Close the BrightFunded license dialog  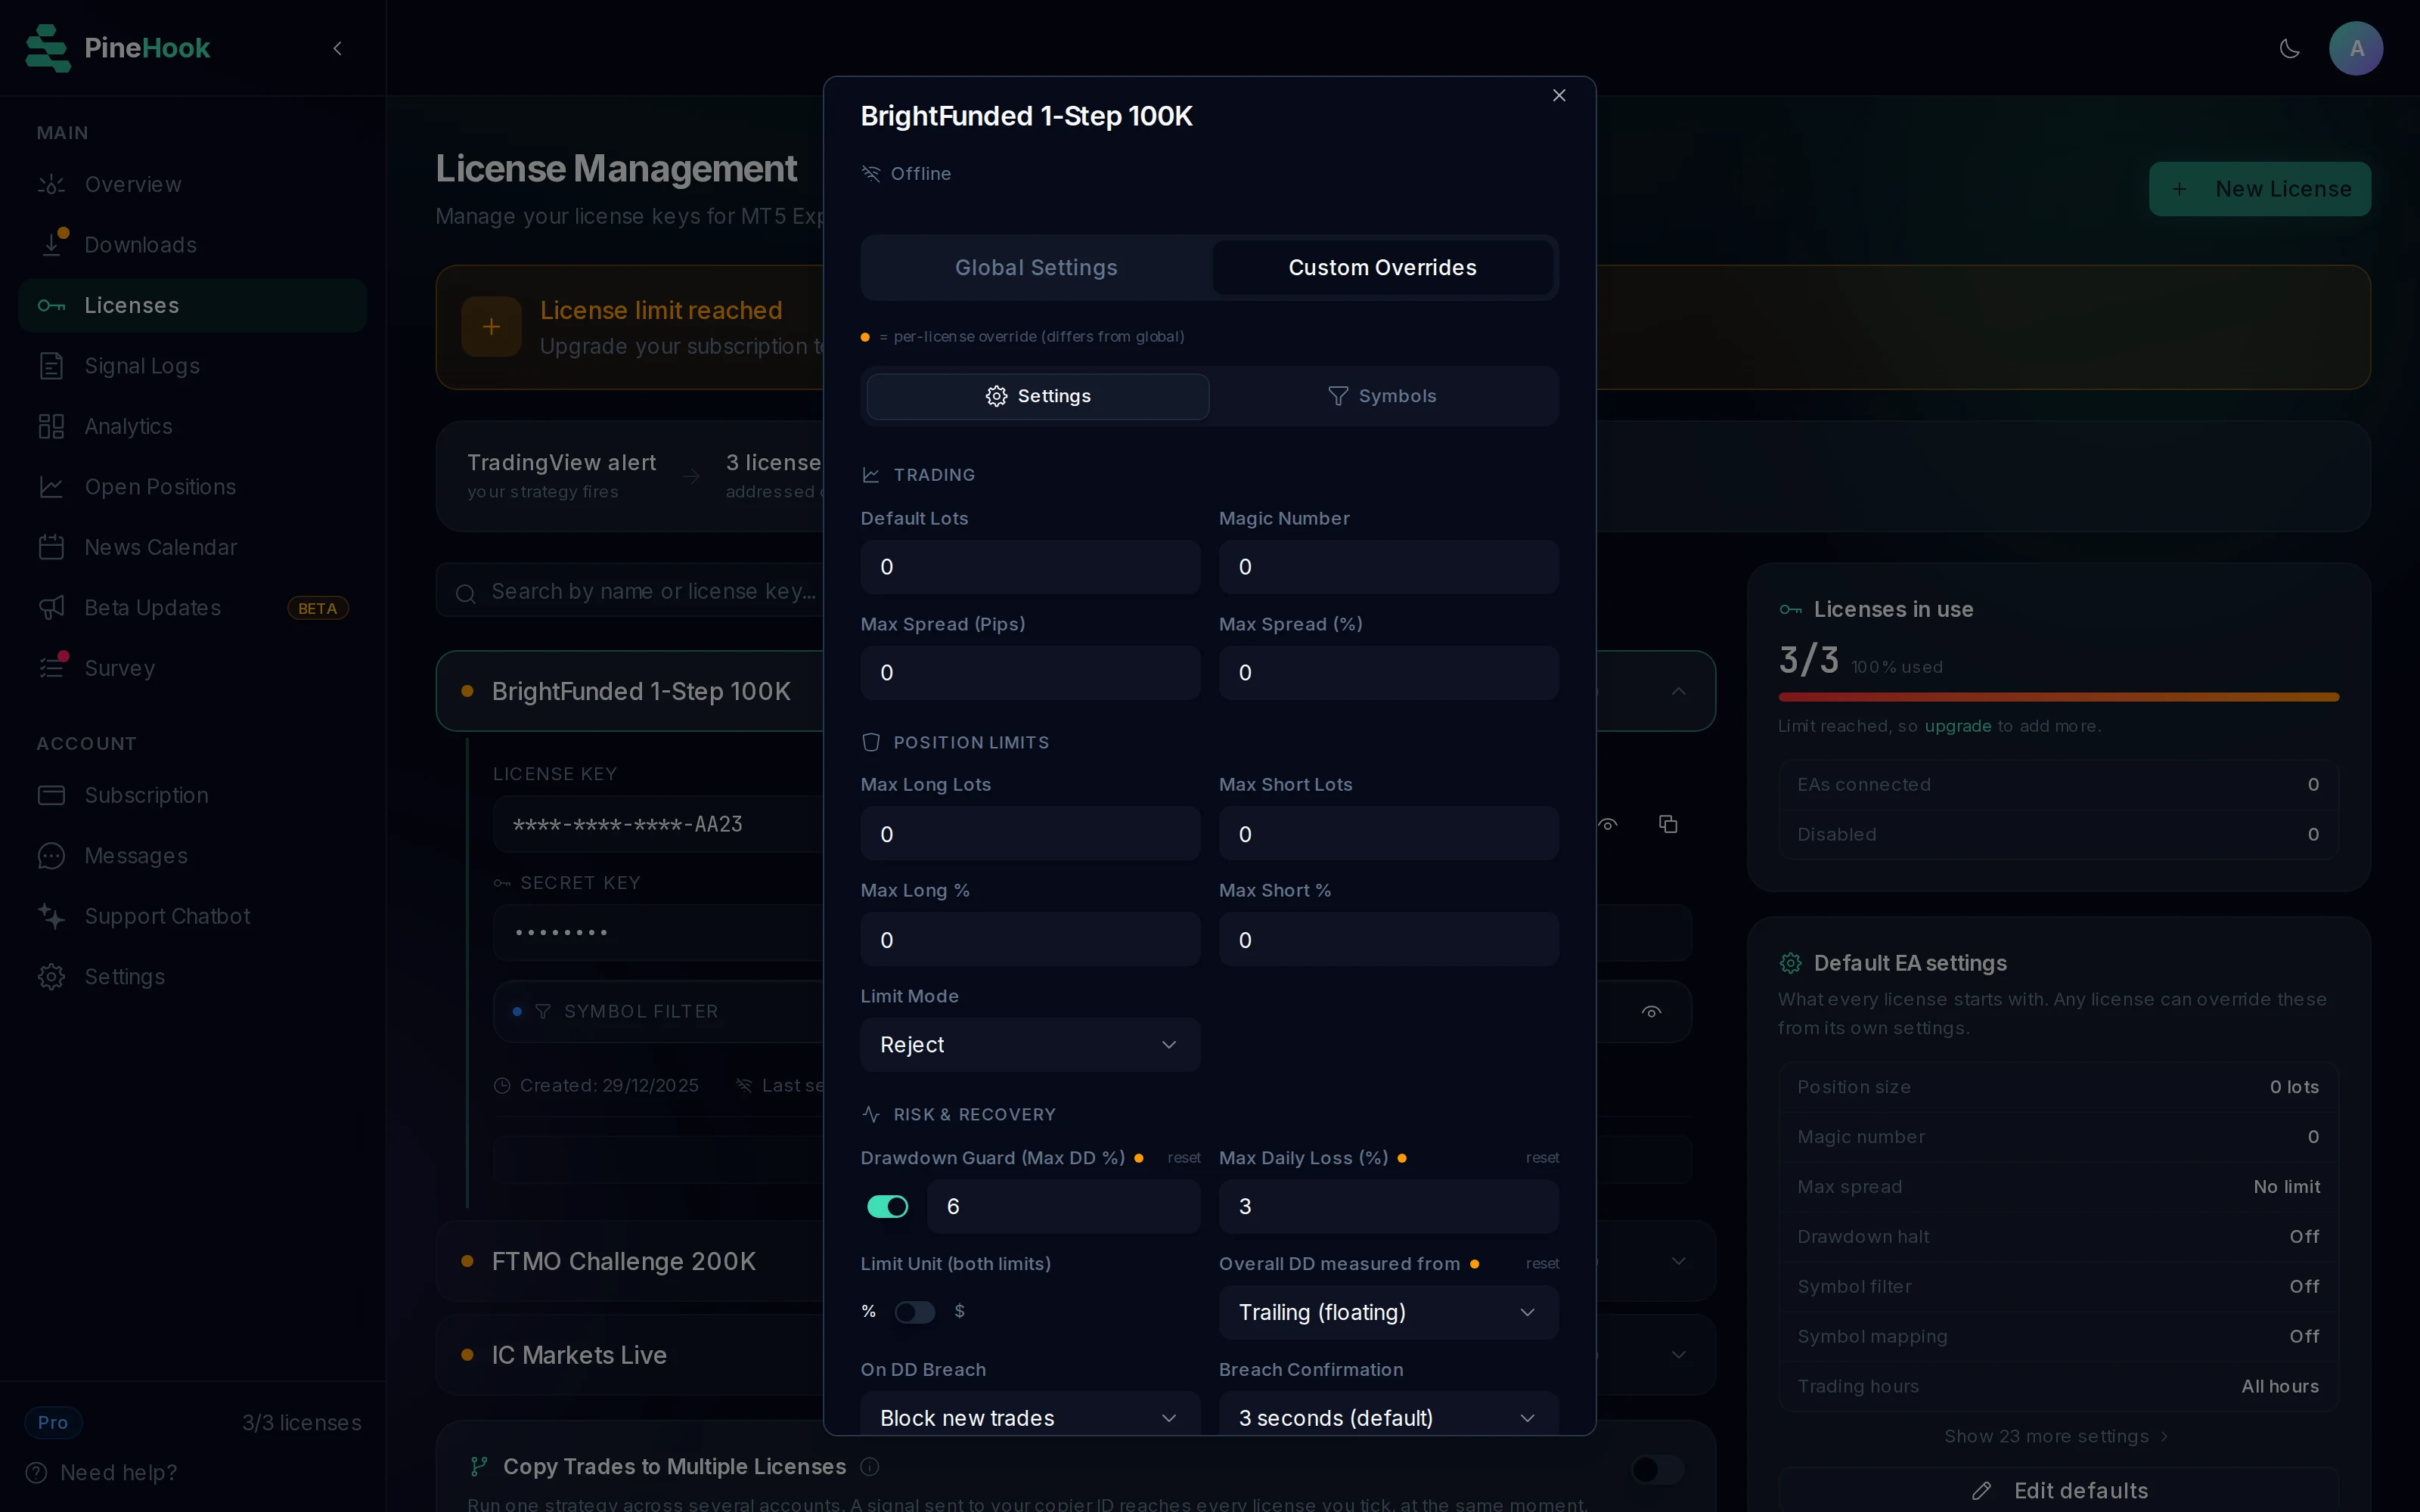coord(1559,95)
